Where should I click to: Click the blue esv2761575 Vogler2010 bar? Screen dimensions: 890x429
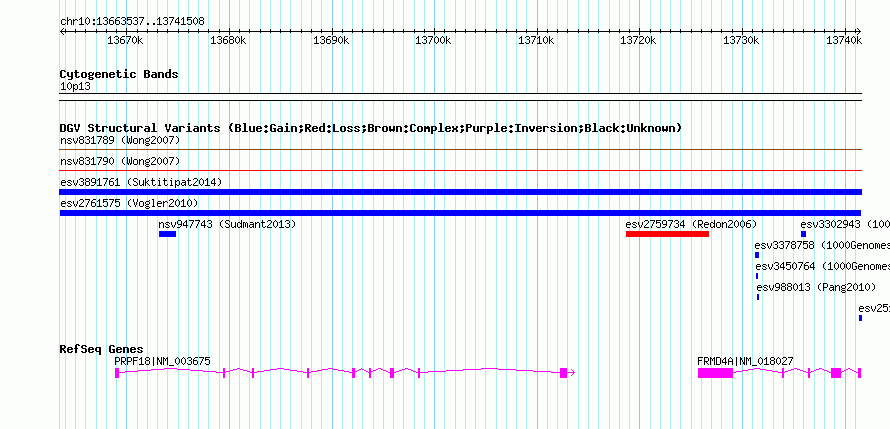pos(460,213)
